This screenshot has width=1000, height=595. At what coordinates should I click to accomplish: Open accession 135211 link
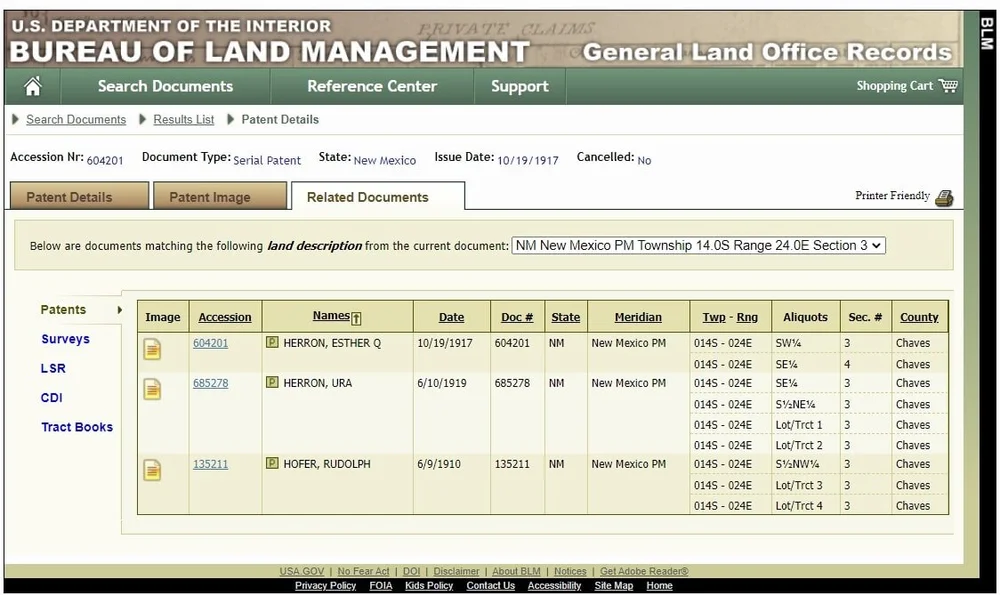(x=210, y=464)
